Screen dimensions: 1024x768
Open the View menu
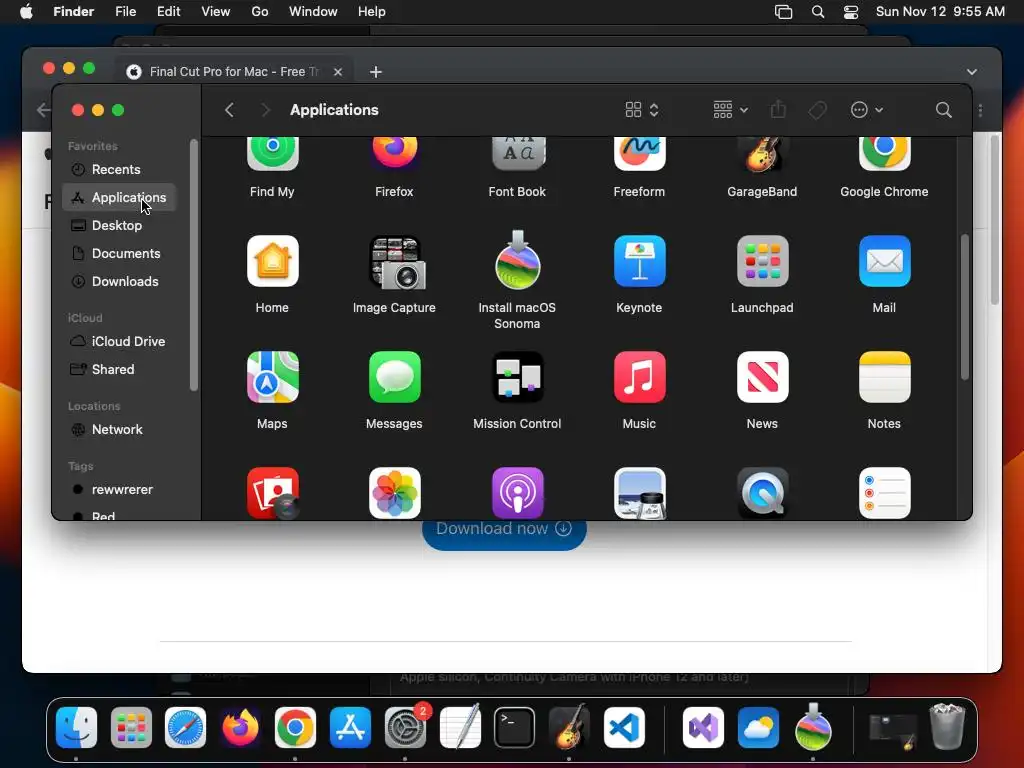pyautogui.click(x=216, y=12)
